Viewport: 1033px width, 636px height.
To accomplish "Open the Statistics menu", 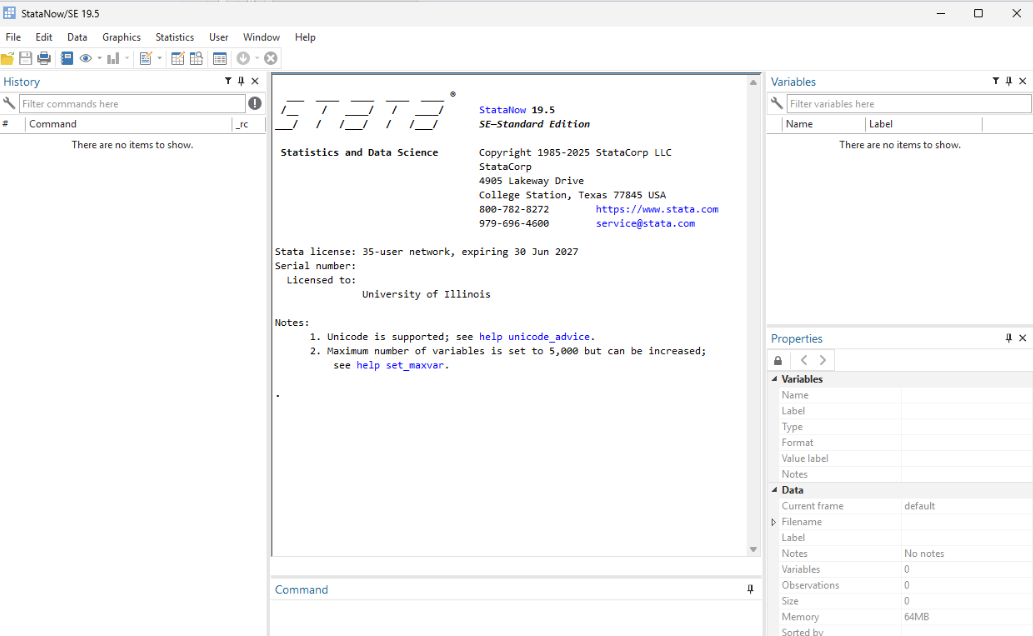I will click(175, 38).
